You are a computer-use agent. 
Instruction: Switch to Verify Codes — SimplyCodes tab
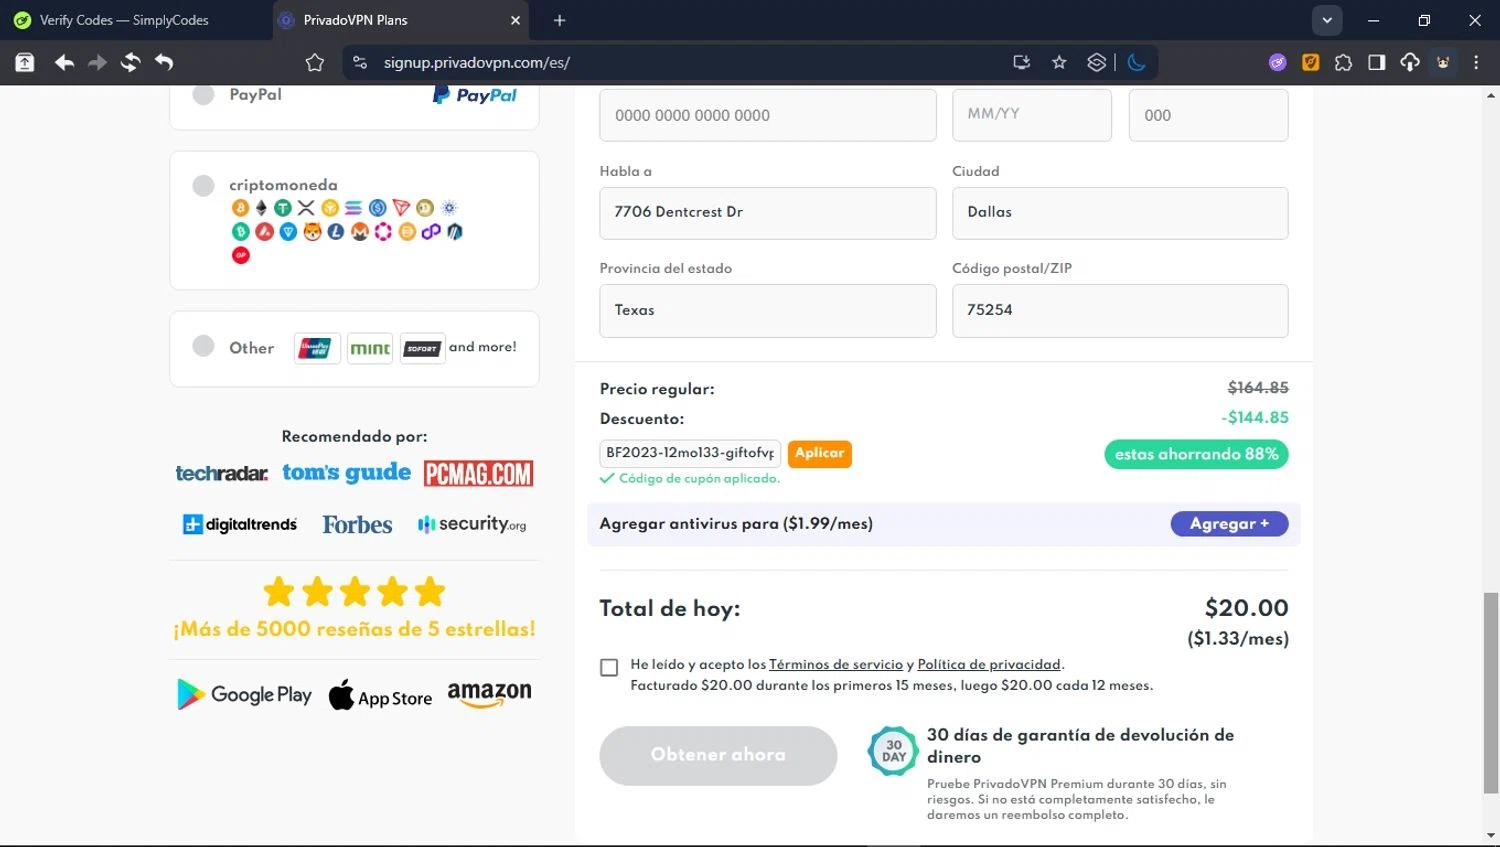[125, 20]
